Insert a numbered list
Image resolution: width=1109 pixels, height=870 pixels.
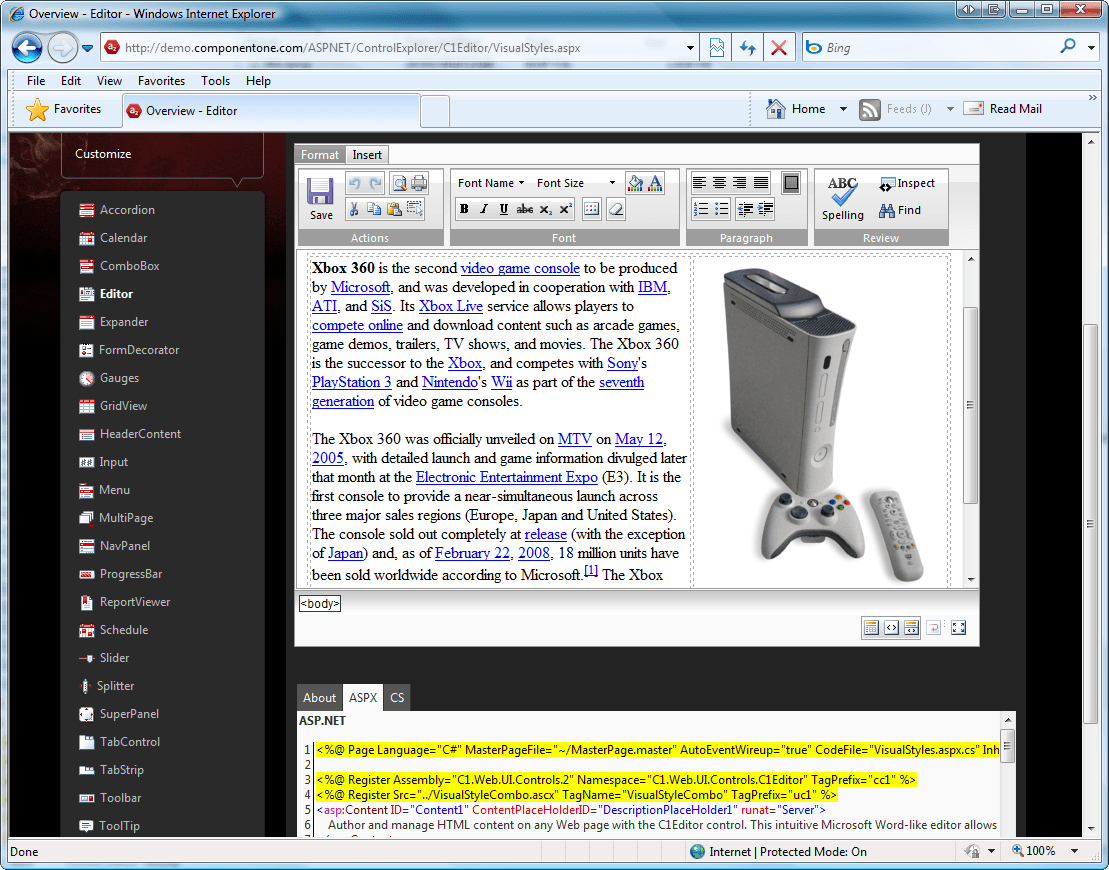coord(700,209)
